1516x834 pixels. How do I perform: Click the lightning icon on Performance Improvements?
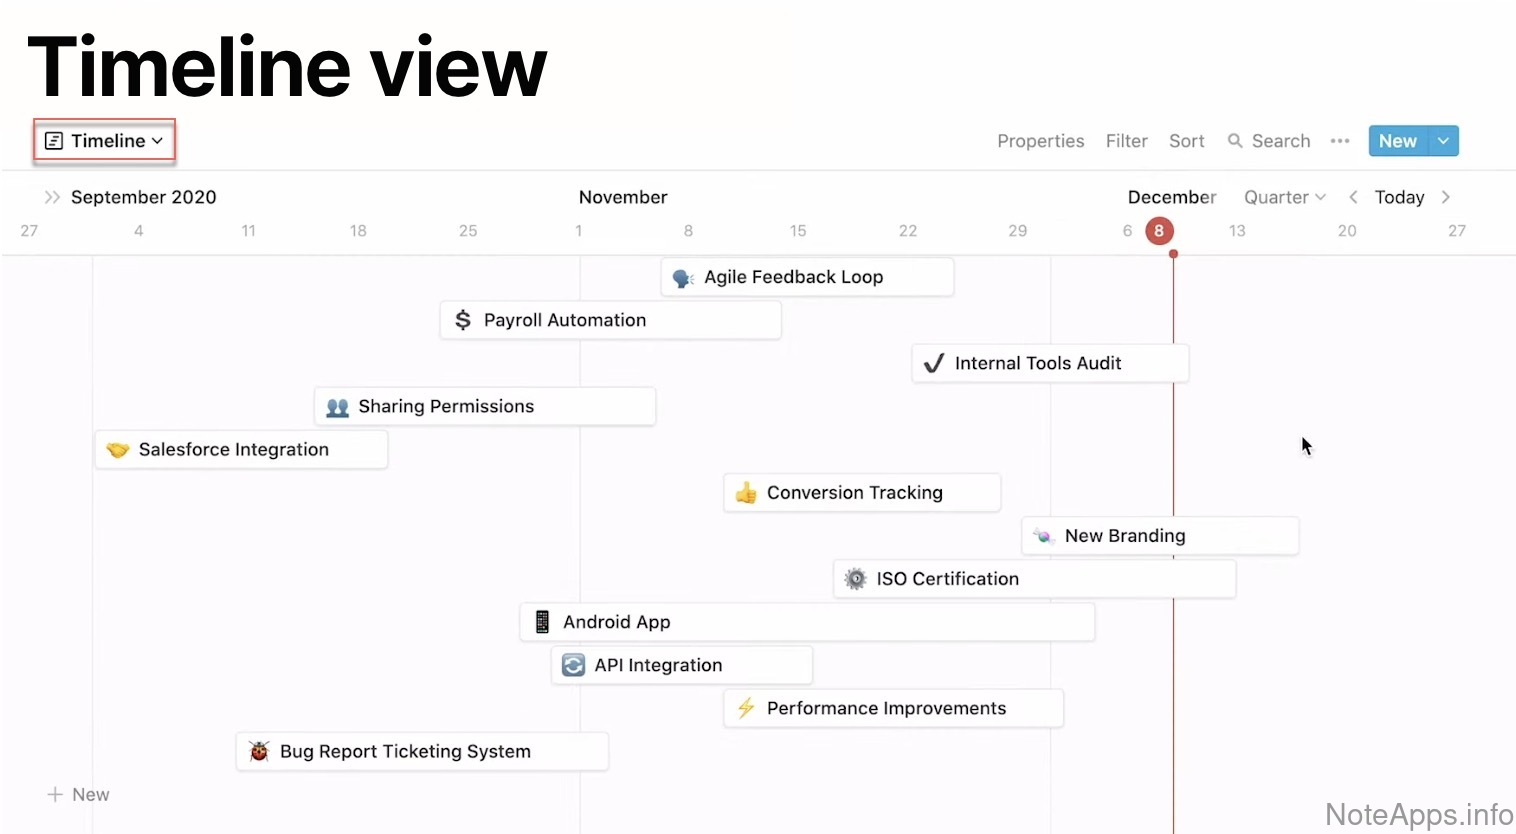point(746,708)
